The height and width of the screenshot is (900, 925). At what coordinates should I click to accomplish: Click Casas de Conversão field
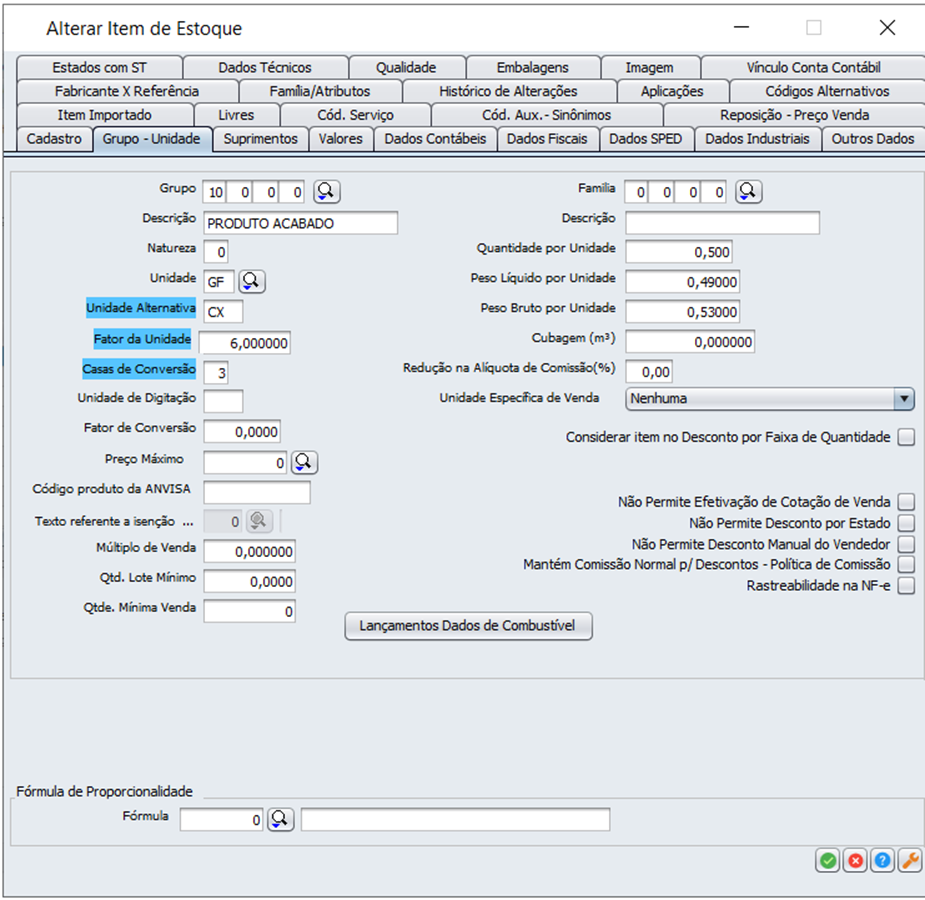(216, 373)
